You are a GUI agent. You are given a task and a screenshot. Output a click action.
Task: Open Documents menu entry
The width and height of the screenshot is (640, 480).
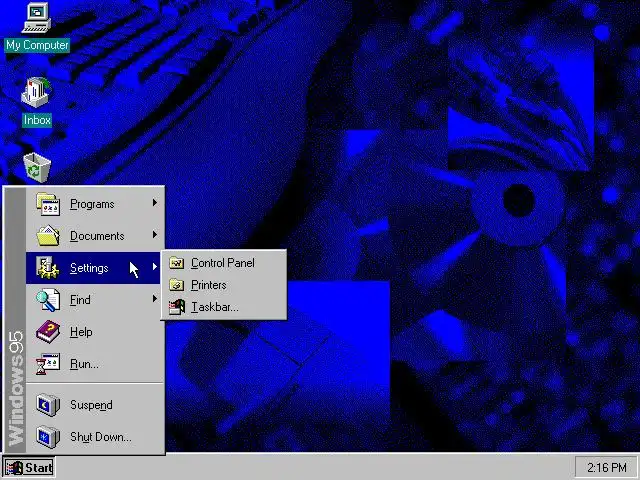(x=95, y=236)
